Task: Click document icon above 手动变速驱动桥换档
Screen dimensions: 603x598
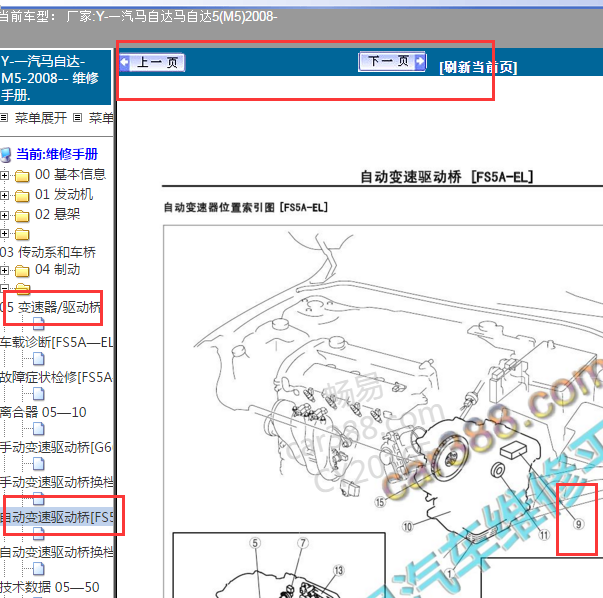Action: pos(38,464)
